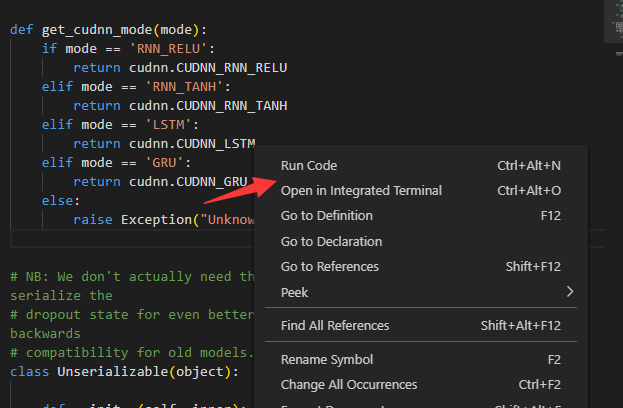Click the Unserializable class name
623x408 pixels.
tap(113, 371)
